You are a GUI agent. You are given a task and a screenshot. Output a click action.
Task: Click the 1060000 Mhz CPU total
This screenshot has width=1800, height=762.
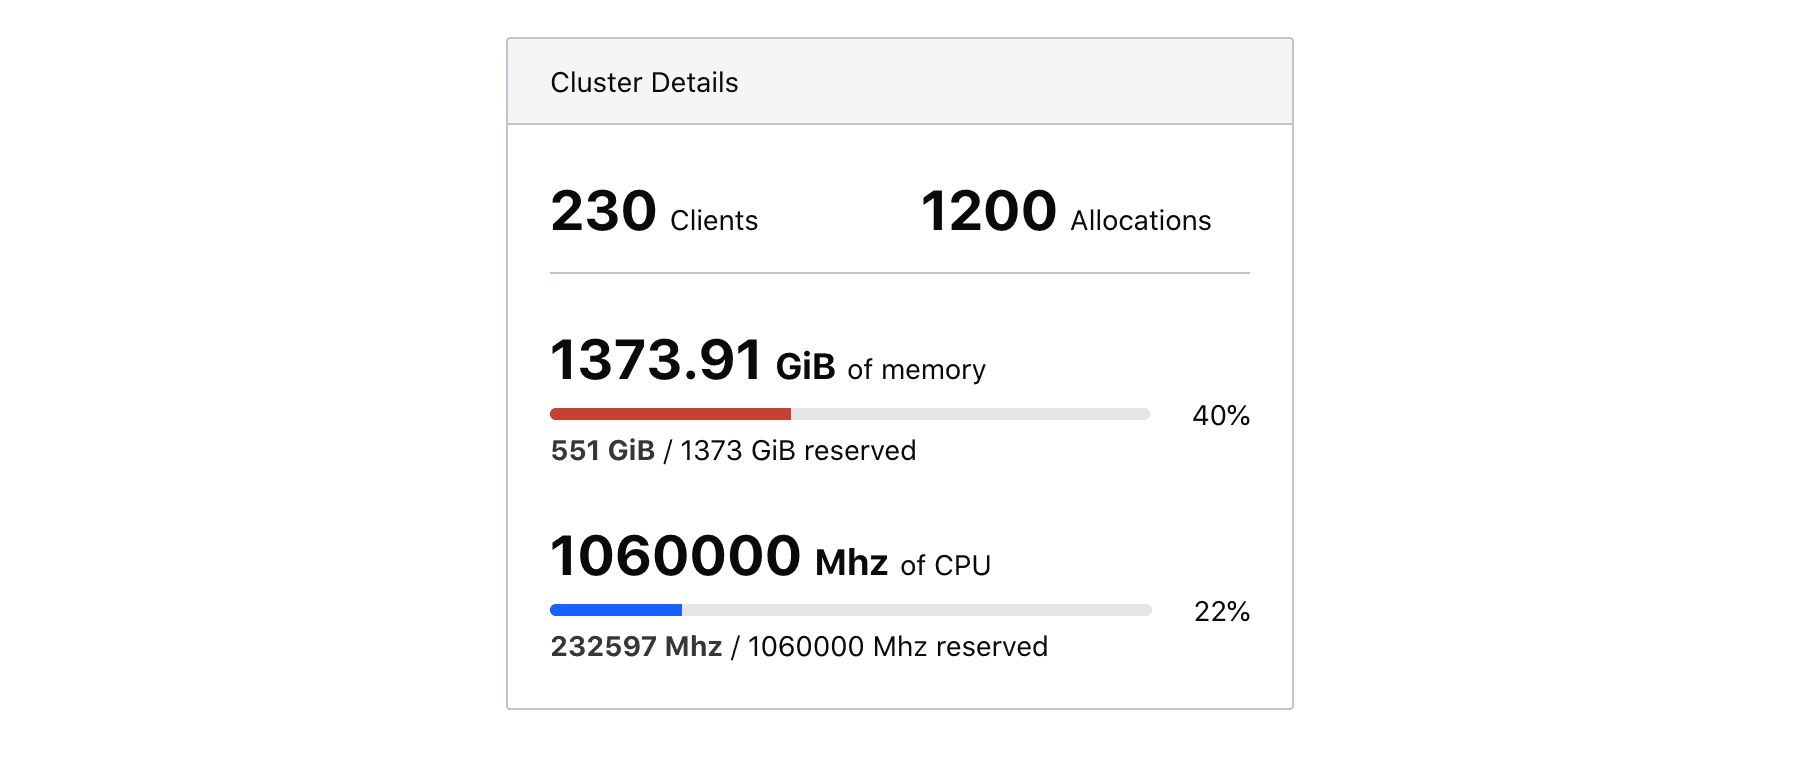click(x=719, y=556)
